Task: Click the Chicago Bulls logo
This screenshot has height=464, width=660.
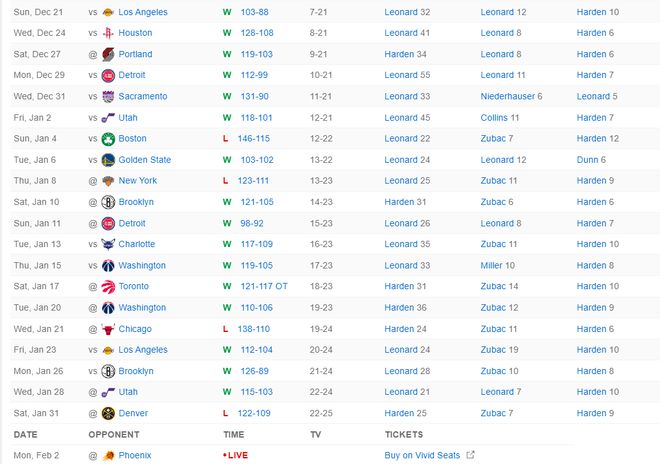Action: 108,329
